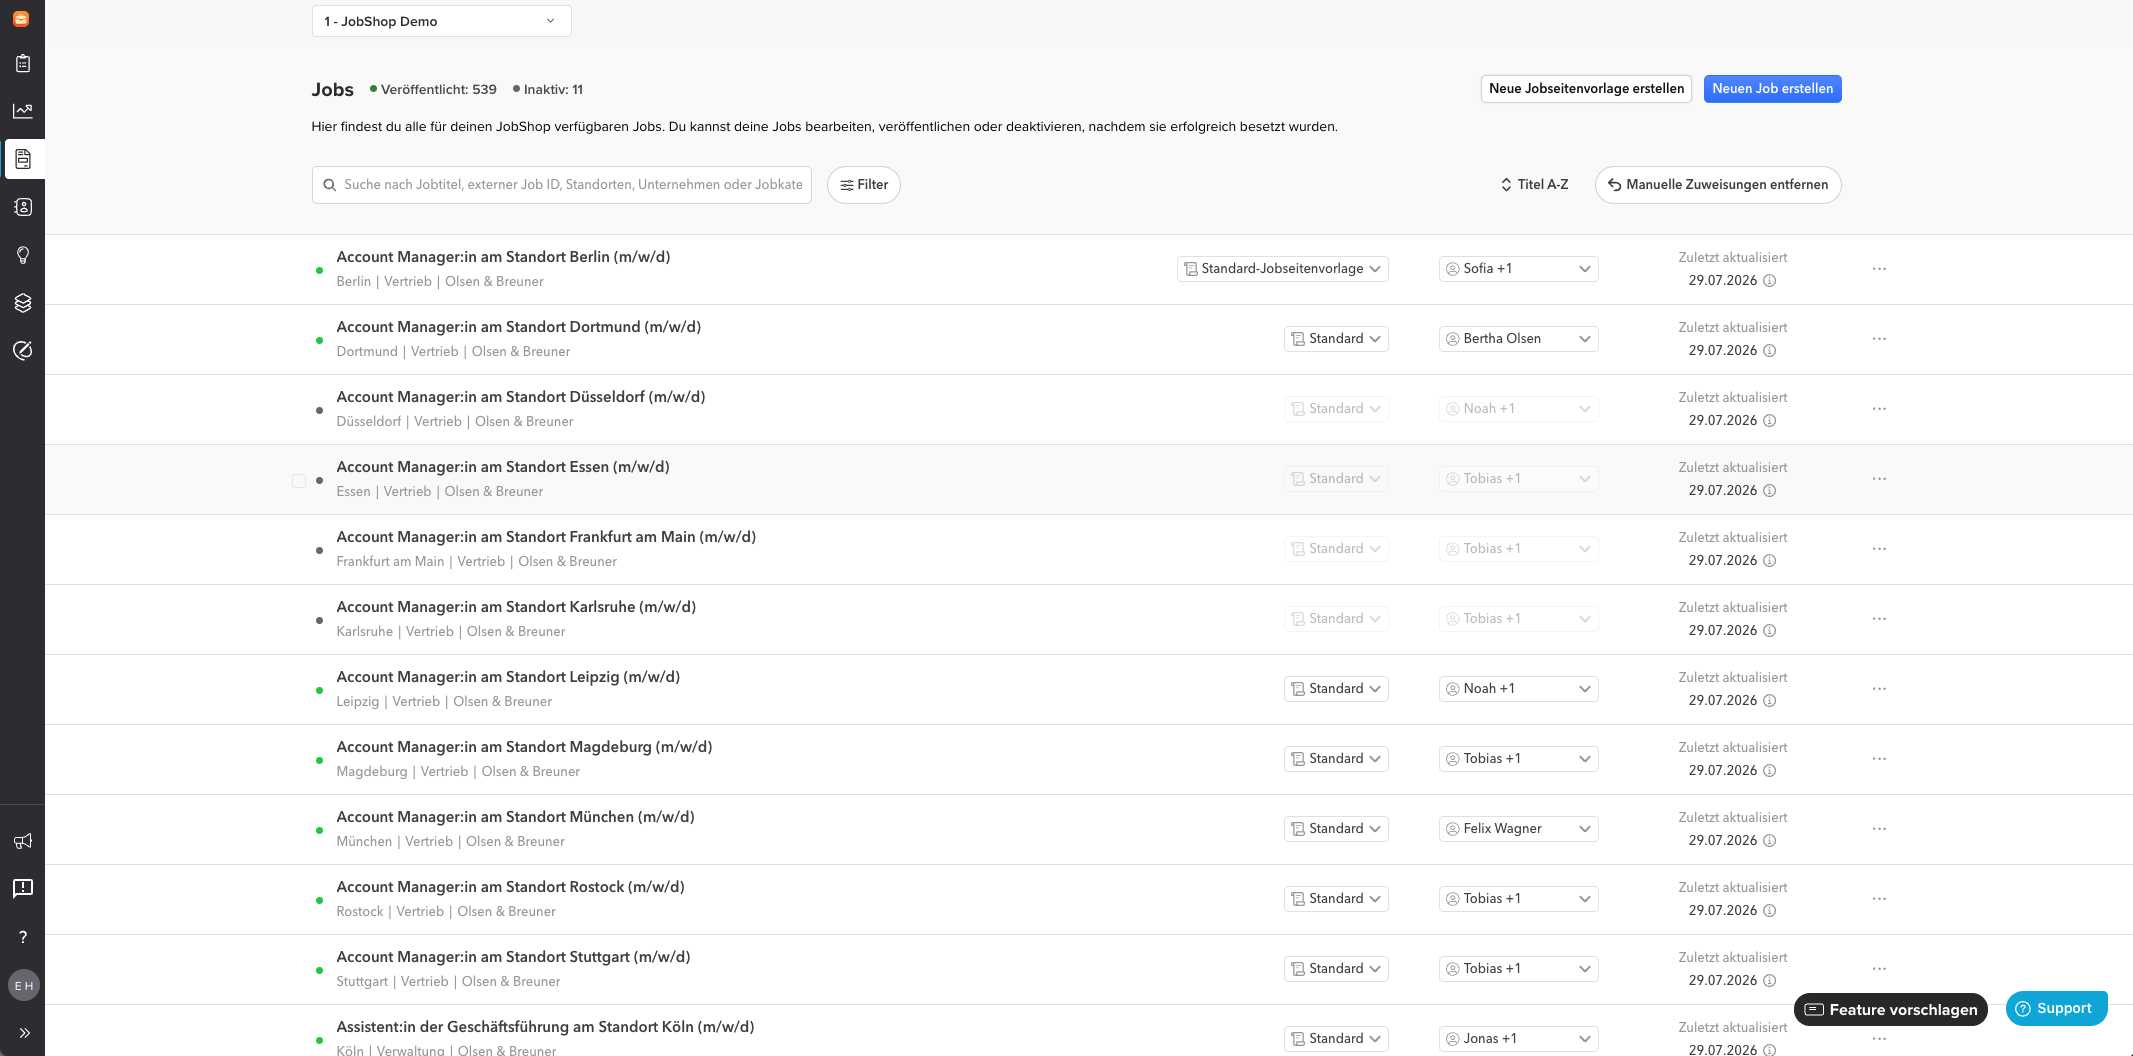Click the search magnifier icon
Screen dimensions: 2133x1056
[329, 185]
